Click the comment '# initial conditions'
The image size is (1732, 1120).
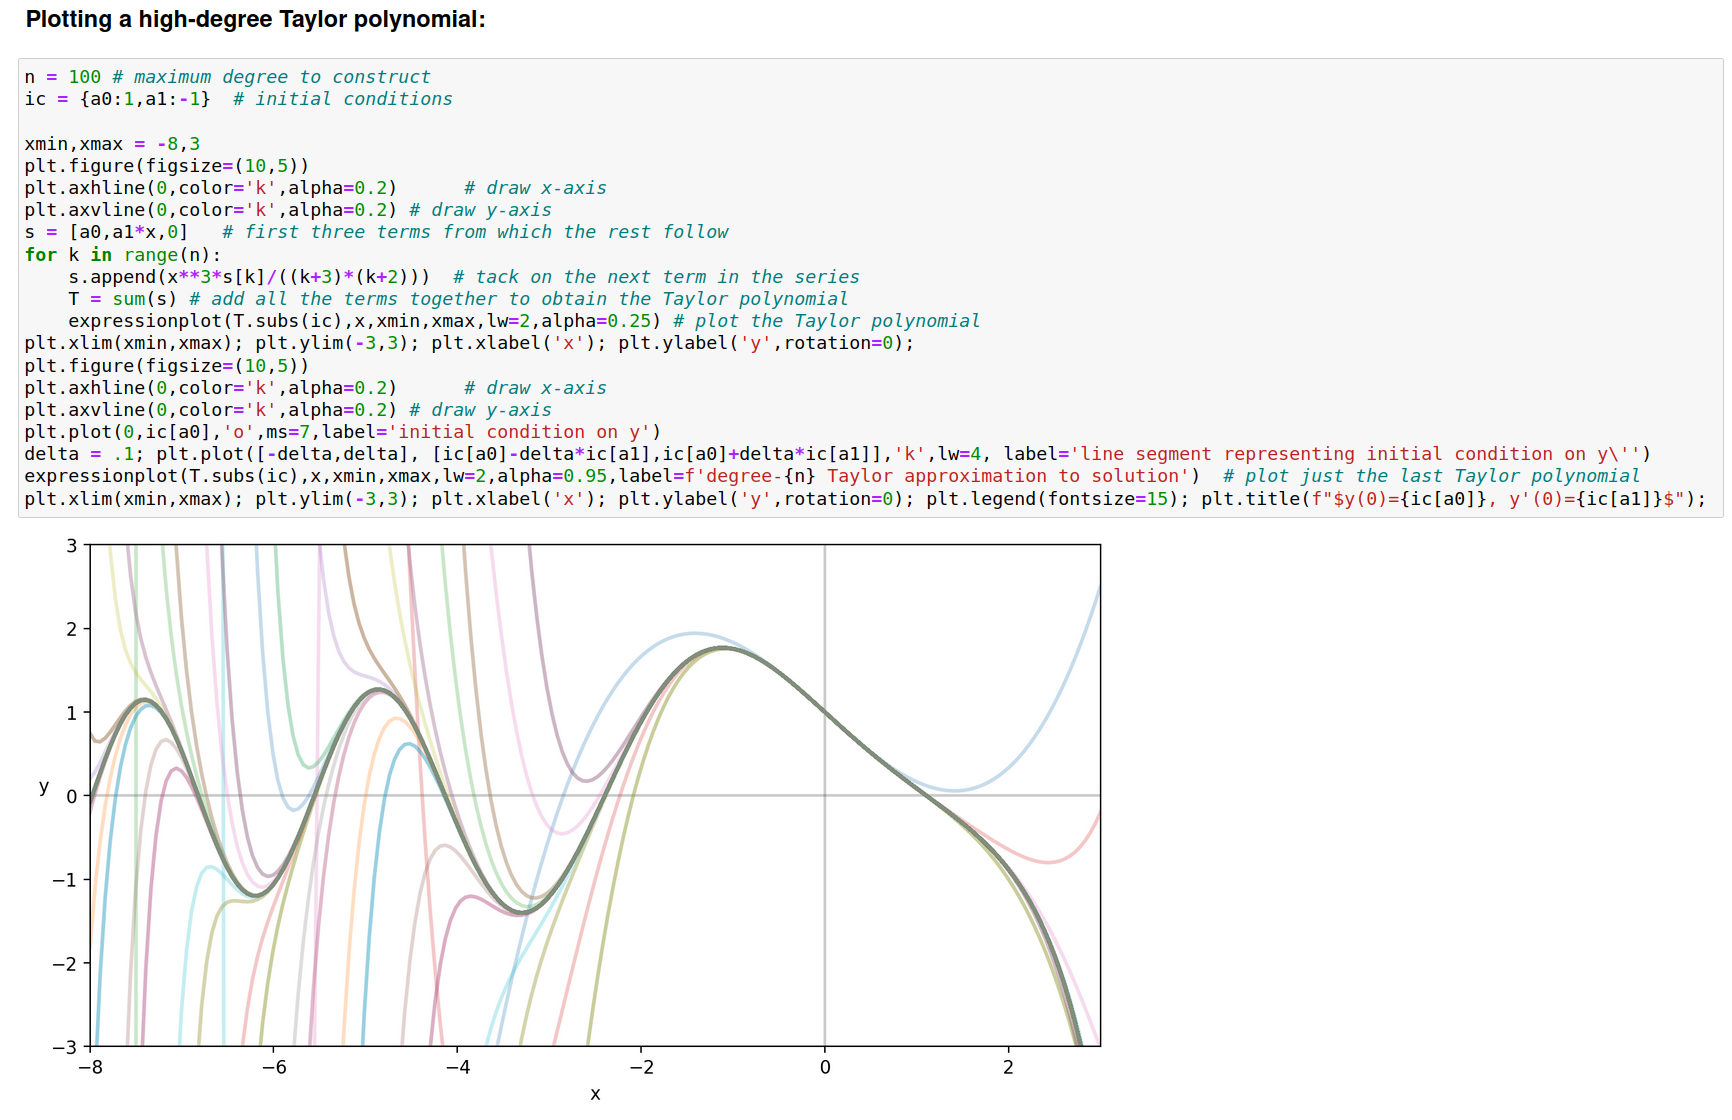343,99
